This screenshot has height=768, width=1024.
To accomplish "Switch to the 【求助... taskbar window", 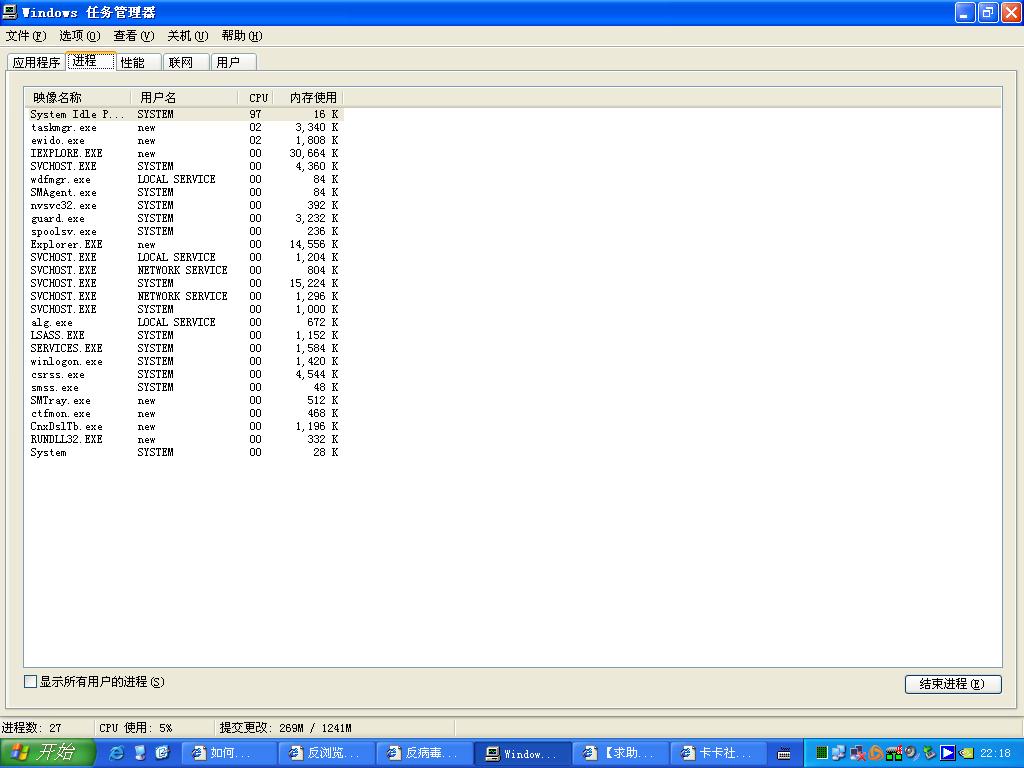I will tap(620, 754).
